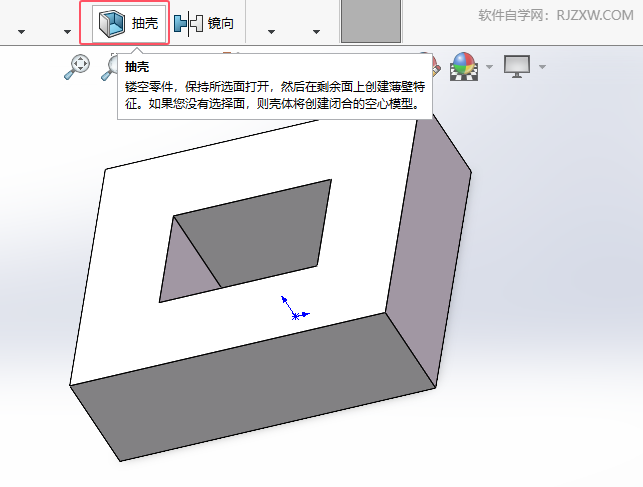The height and width of the screenshot is (487, 643).
Task: Expand the first dropdown arrow right of 镜向
Action: point(271,32)
